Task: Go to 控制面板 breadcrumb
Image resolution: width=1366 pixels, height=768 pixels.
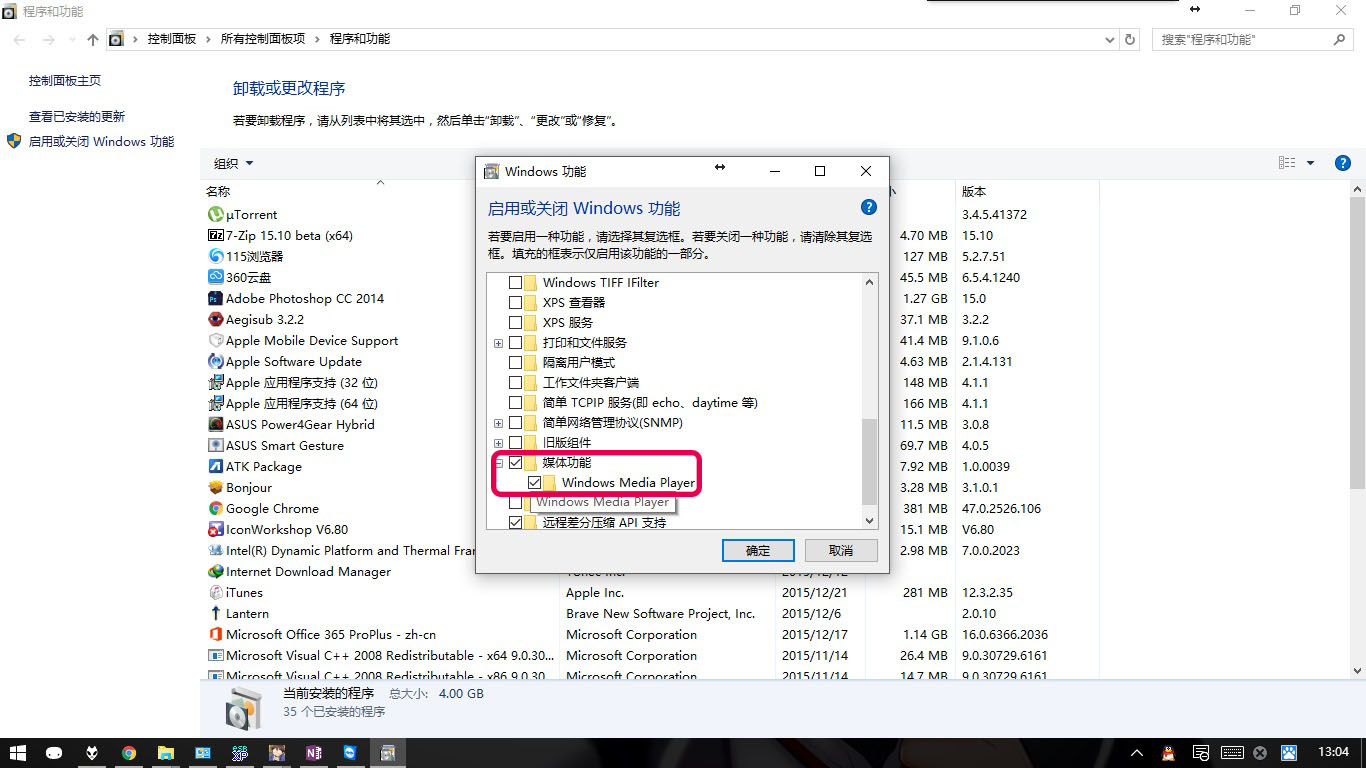Action: 172,39
